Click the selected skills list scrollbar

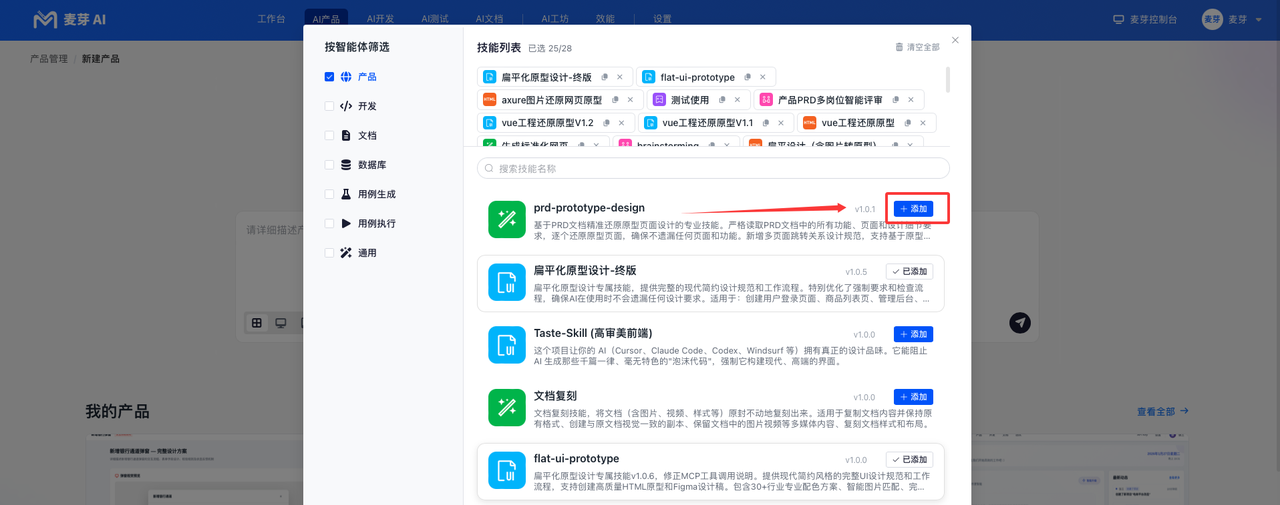click(x=947, y=79)
